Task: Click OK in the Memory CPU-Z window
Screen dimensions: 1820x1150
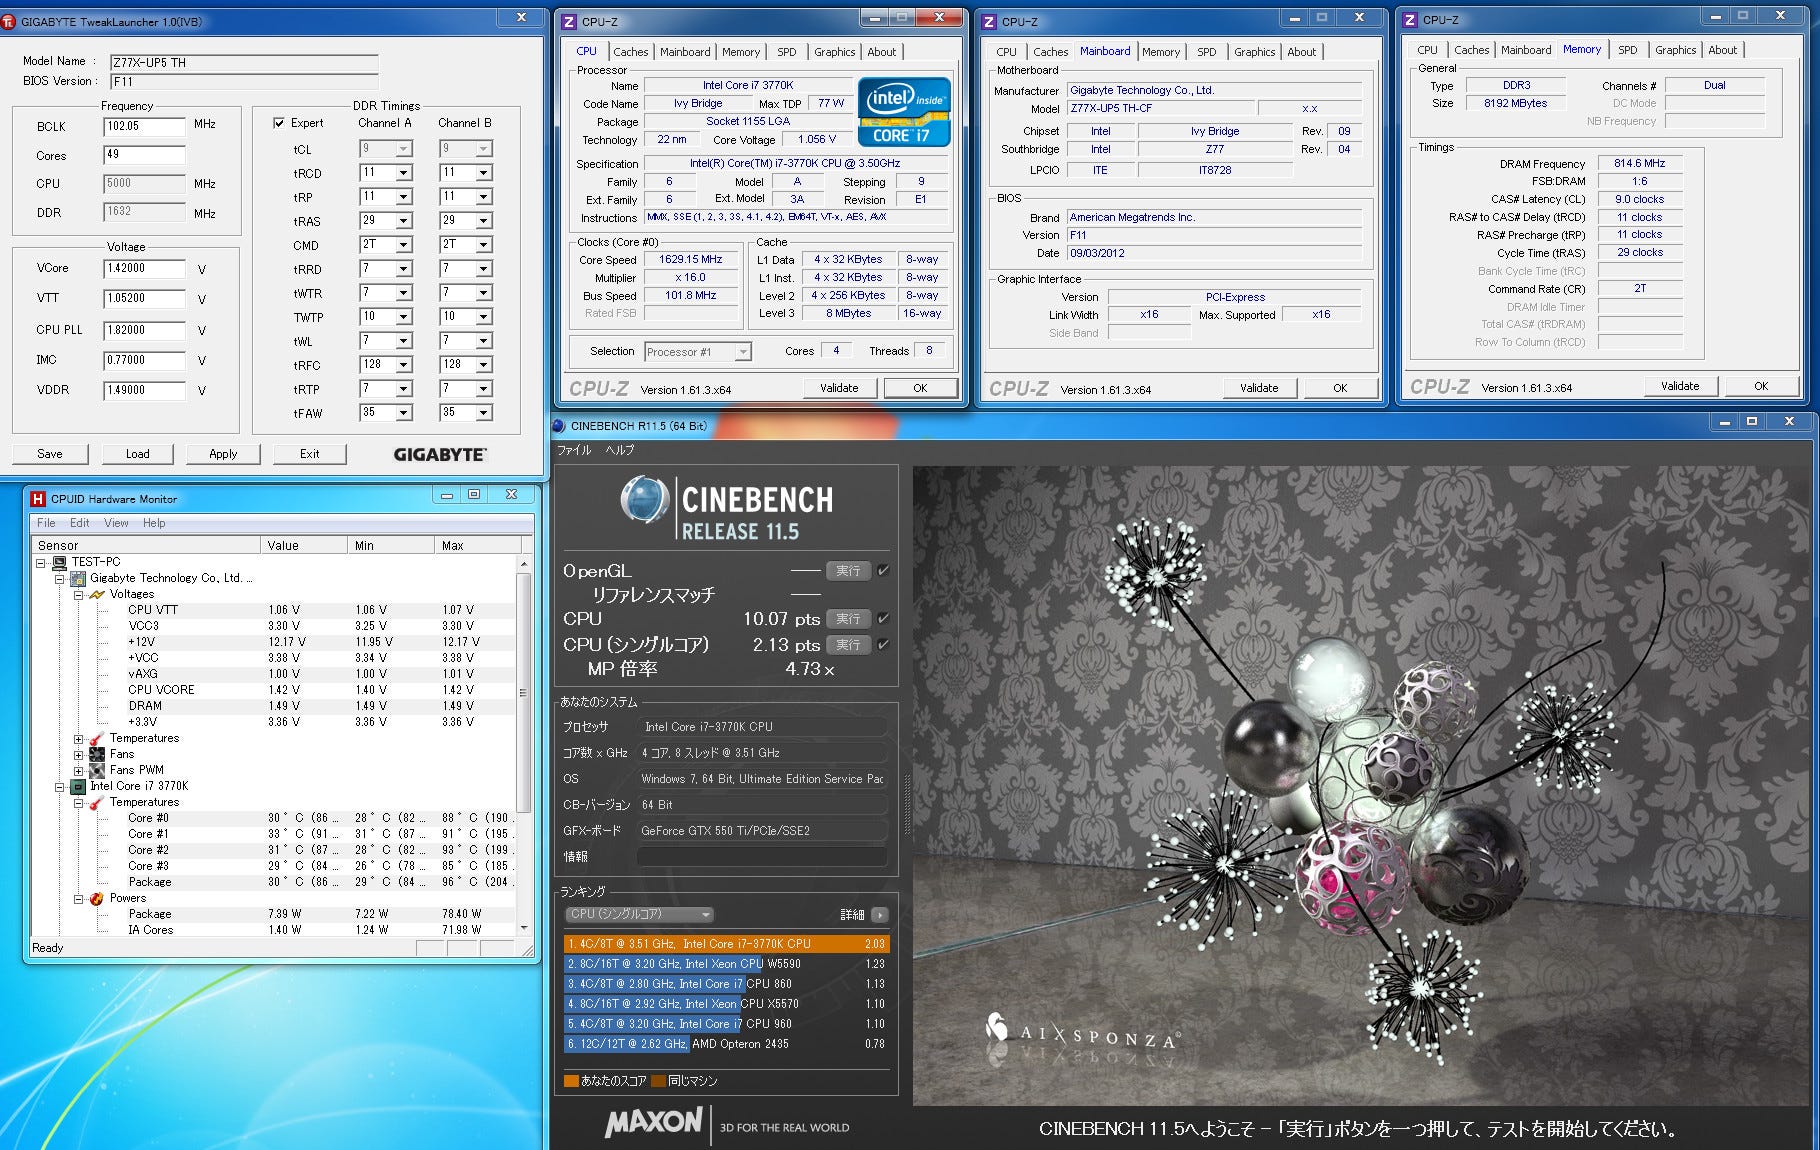Action: coord(1760,386)
